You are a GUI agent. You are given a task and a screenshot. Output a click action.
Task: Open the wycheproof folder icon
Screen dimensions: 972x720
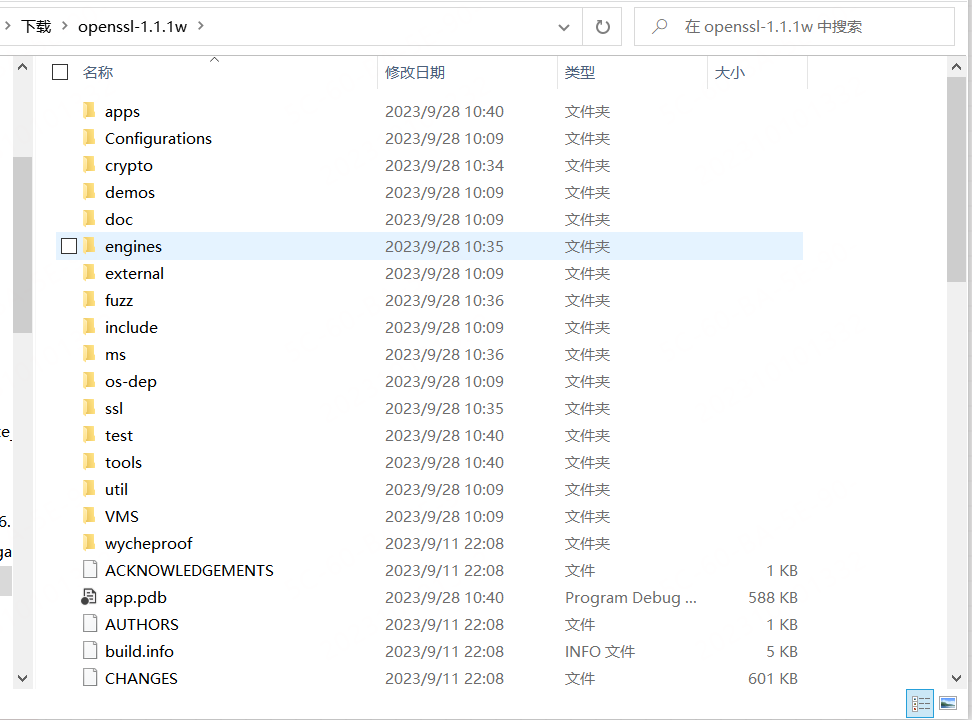point(89,543)
